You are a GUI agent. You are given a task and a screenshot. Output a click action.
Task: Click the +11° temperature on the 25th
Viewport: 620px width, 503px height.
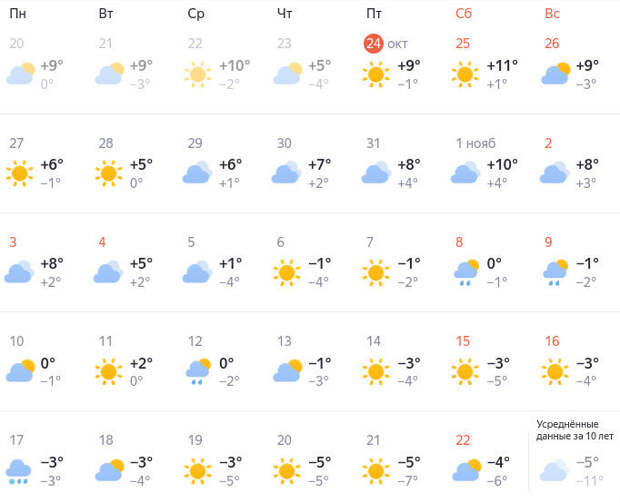coord(502,65)
